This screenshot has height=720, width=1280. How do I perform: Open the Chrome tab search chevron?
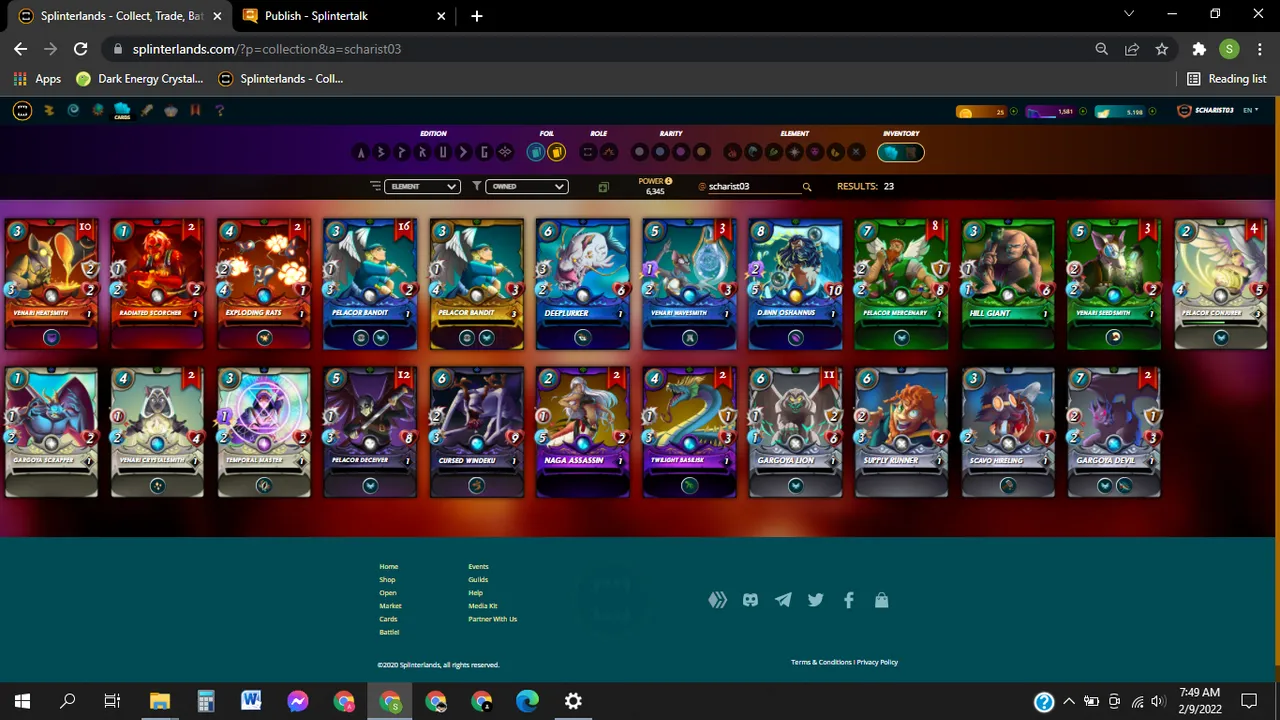(x=1129, y=15)
